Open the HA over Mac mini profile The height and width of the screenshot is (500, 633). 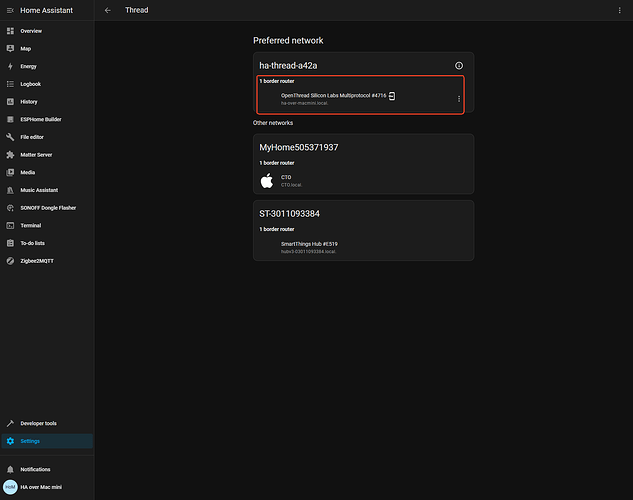[x=41, y=487]
